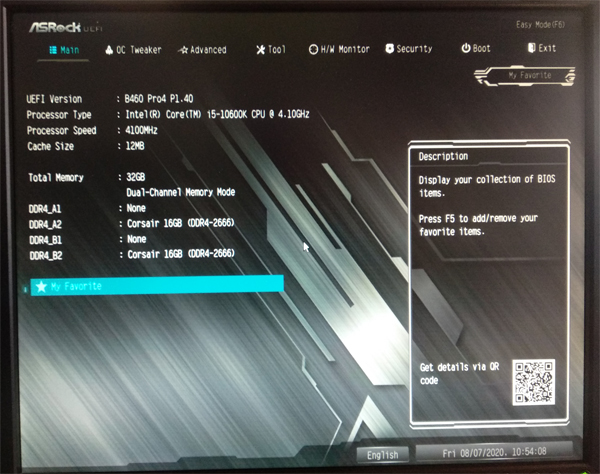Click the date and time display
The height and width of the screenshot is (474, 600).
(494, 452)
